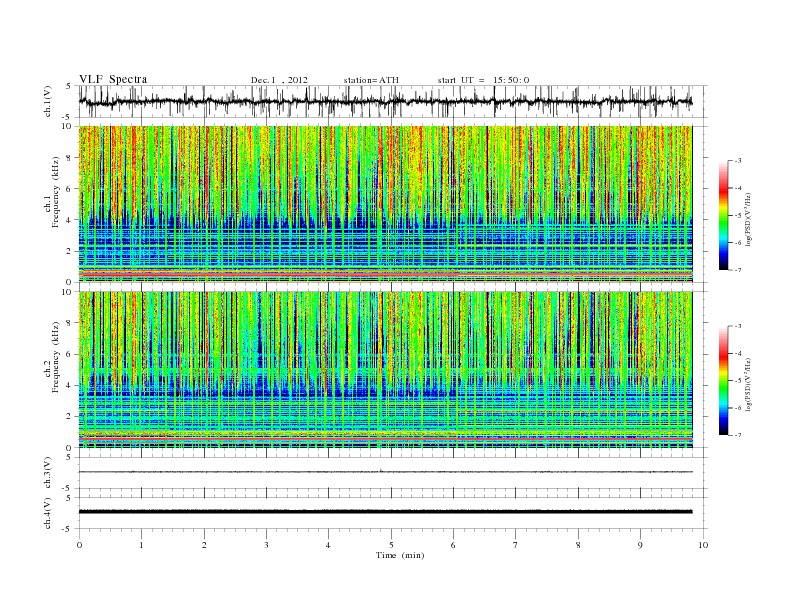
Task: Click the "-5" tick on ch.1 colorbar
Action: (737, 216)
